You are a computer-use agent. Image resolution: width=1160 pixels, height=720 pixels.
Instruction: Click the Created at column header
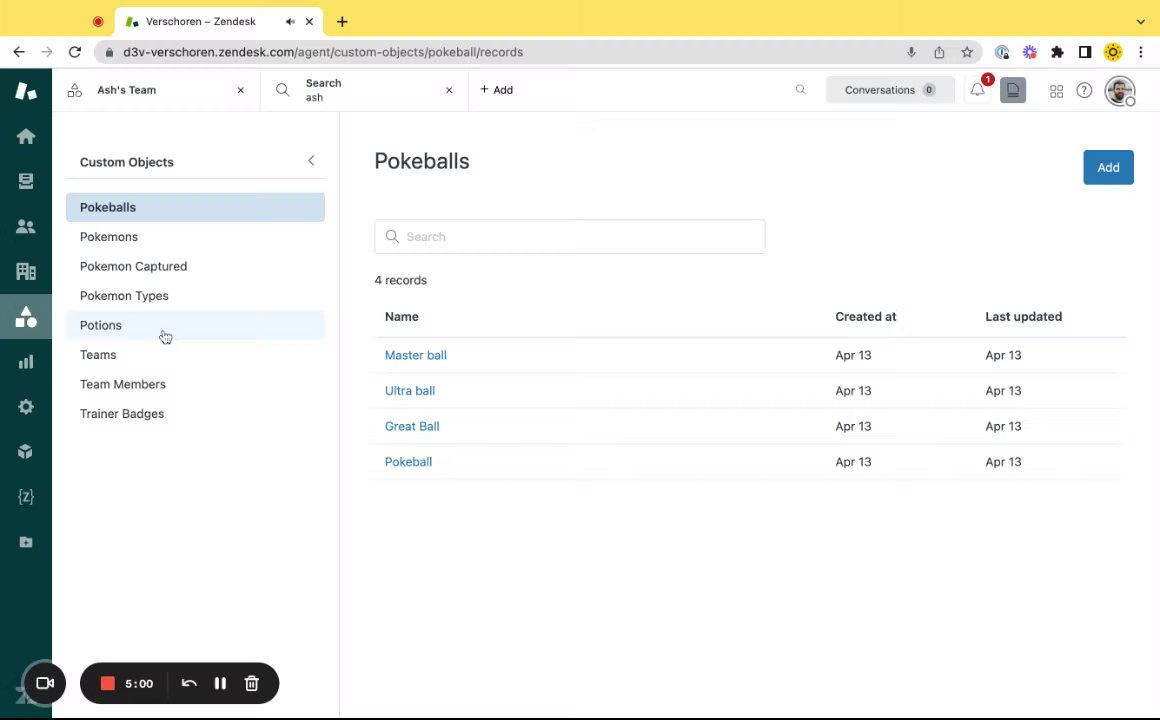click(x=866, y=317)
